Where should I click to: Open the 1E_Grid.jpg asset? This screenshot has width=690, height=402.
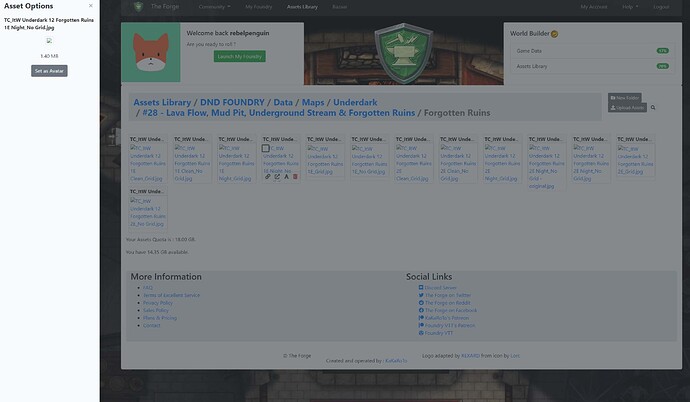point(325,156)
